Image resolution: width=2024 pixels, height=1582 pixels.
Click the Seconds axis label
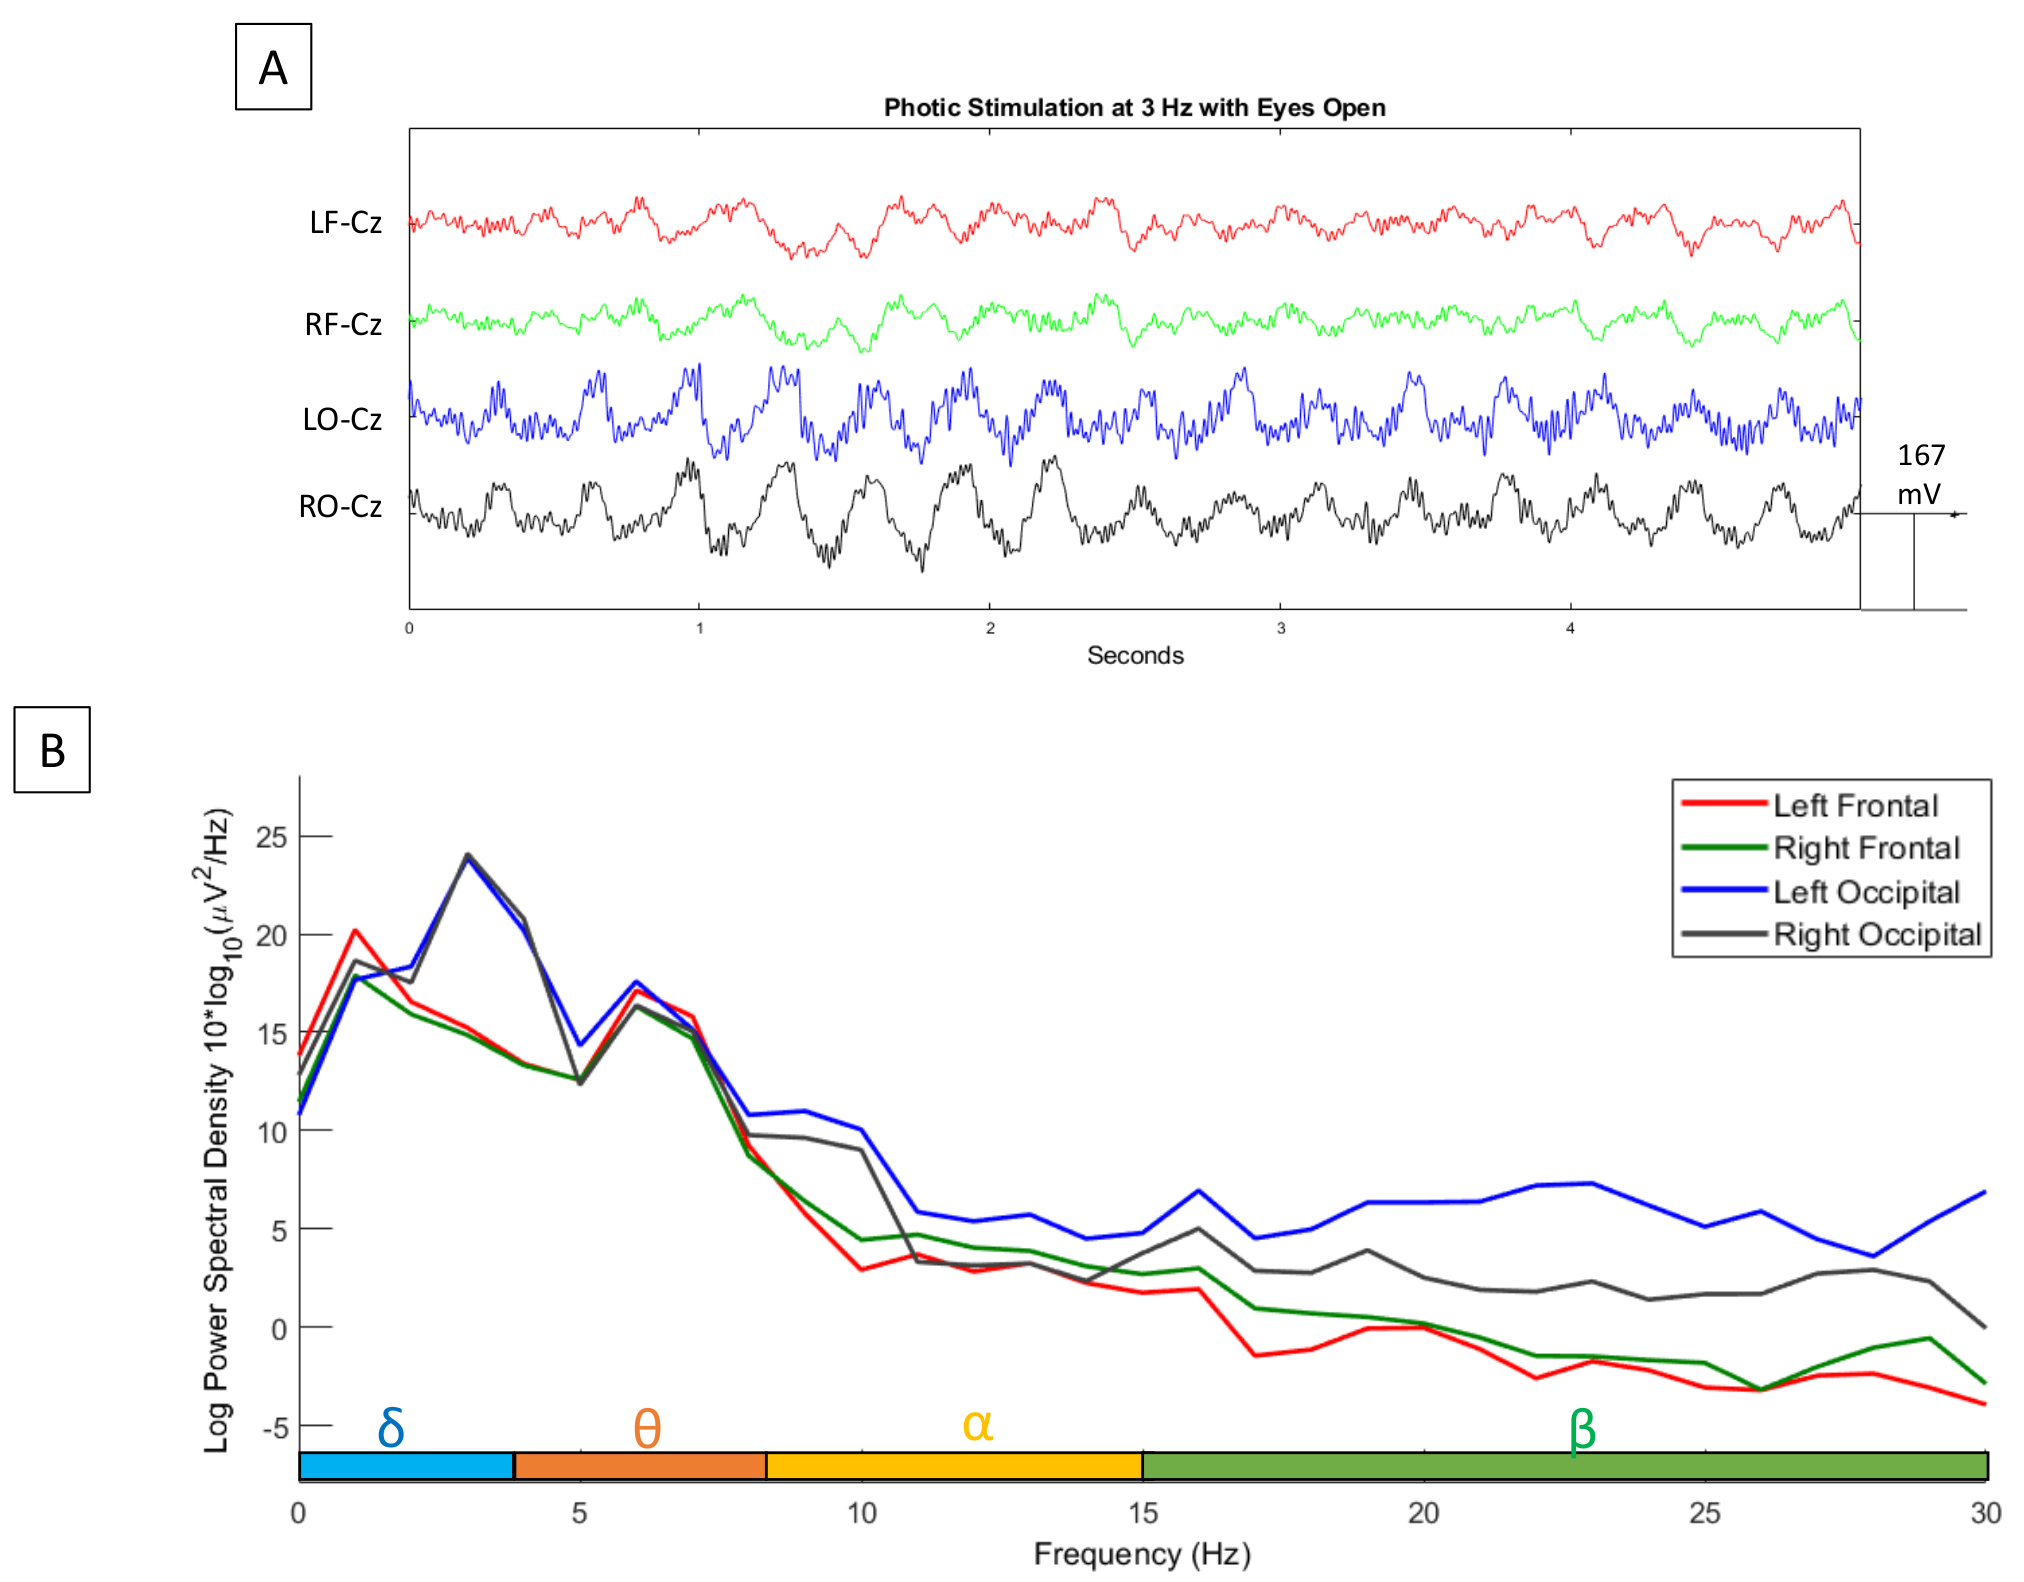1135,655
